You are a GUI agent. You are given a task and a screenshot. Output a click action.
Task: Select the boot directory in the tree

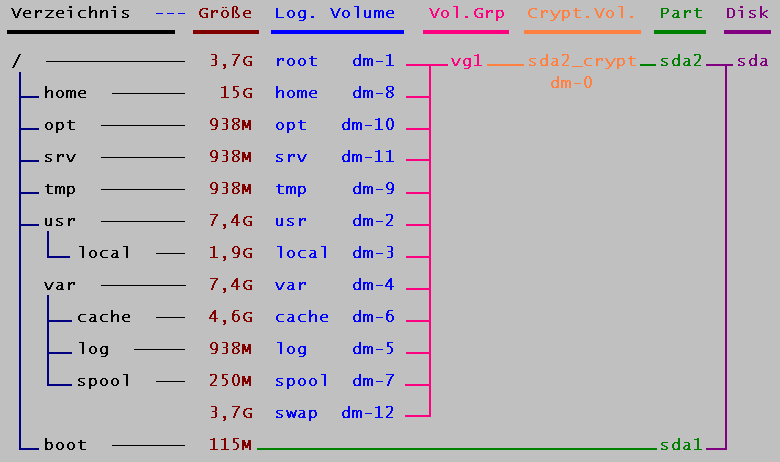65,445
